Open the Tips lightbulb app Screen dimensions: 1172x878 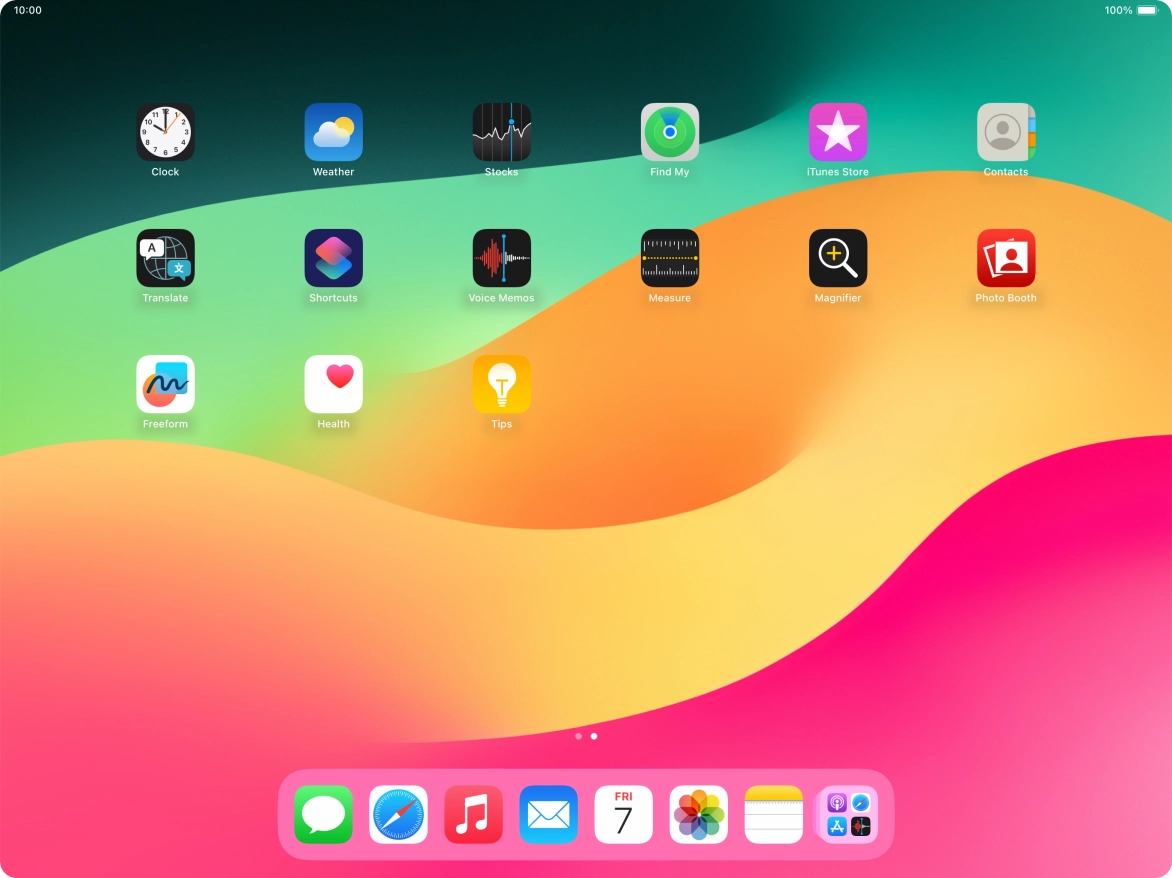coord(501,384)
